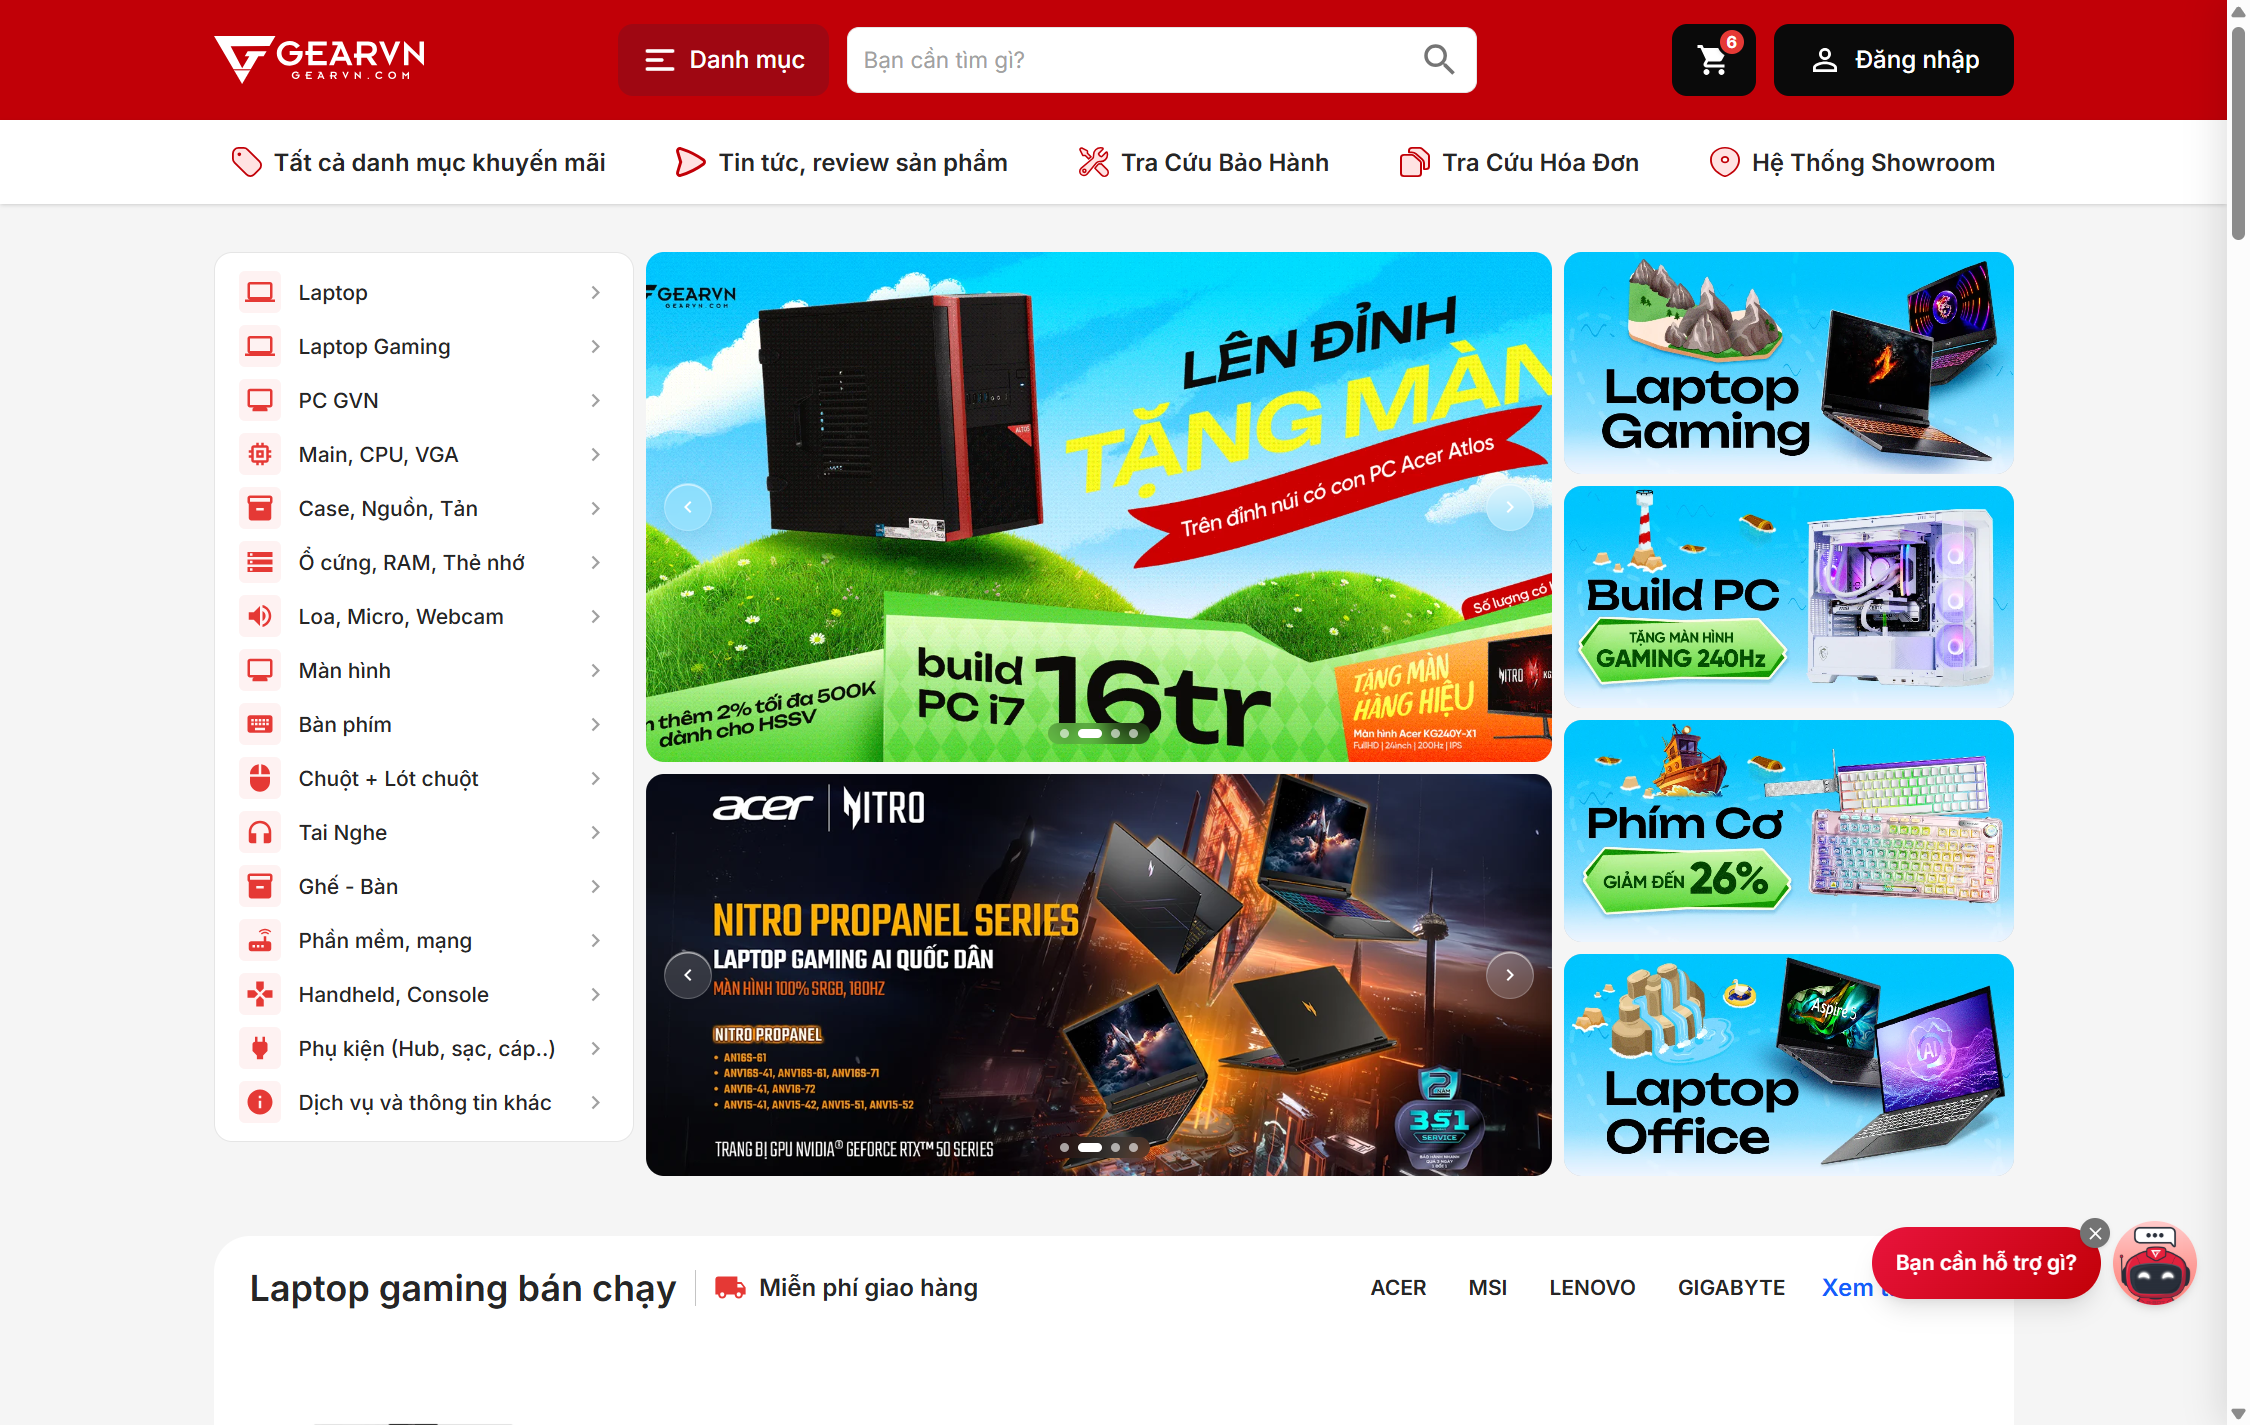Click the GEARVN logo
The image size is (2250, 1425).
[320, 60]
